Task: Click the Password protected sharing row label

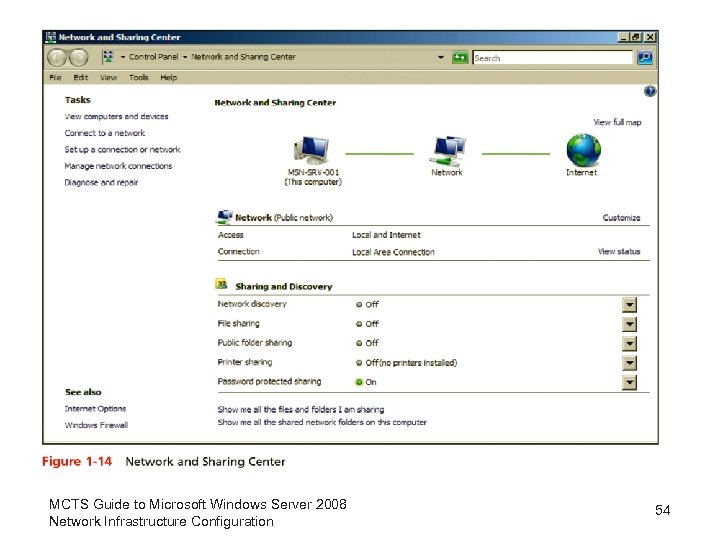Action: click(x=270, y=381)
